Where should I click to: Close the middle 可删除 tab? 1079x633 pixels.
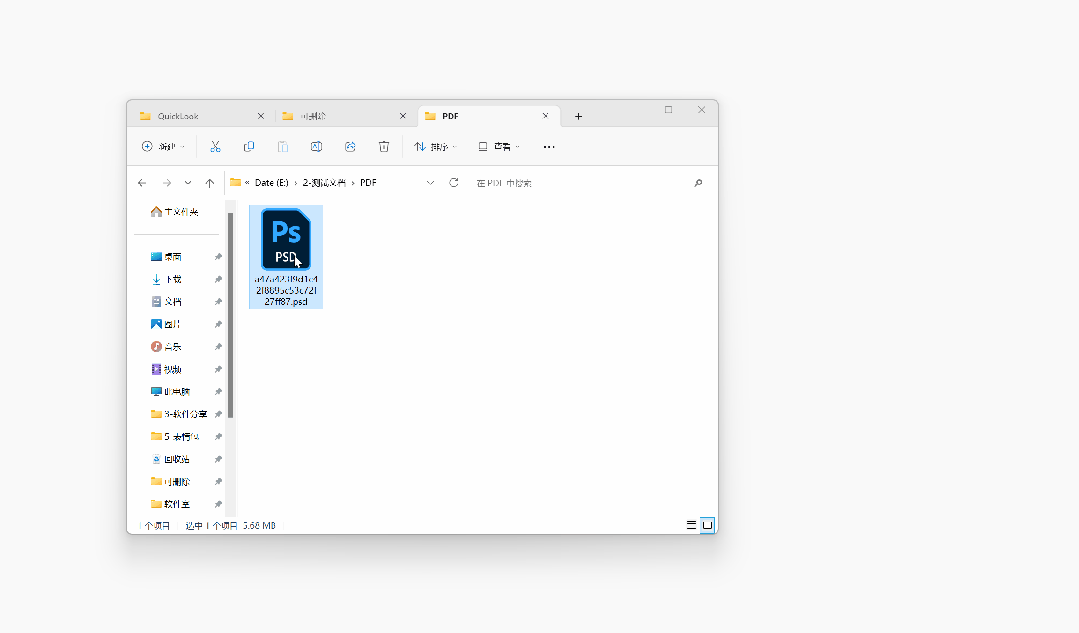(x=403, y=116)
